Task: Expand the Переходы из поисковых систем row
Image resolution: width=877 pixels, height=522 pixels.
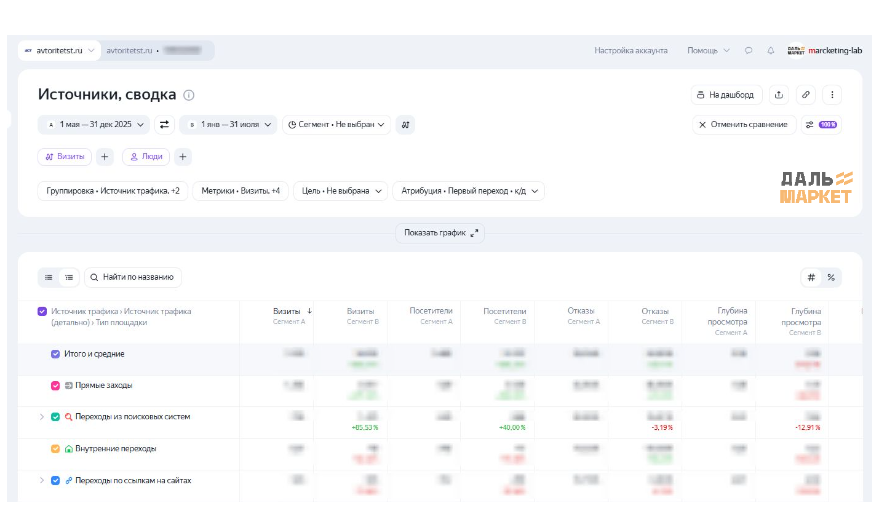Action: pos(41,417)
